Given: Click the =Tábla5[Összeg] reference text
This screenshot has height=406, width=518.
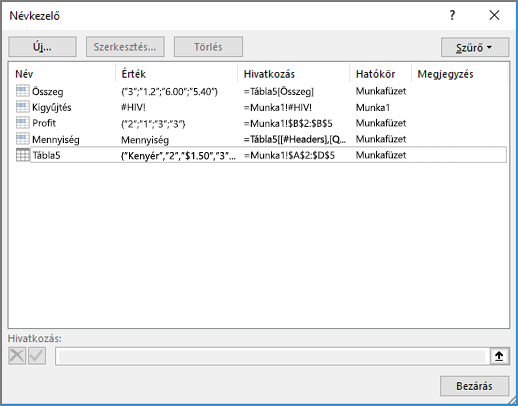Looking at the screenshot, I should pyautogui.click(x=279, y=91).
